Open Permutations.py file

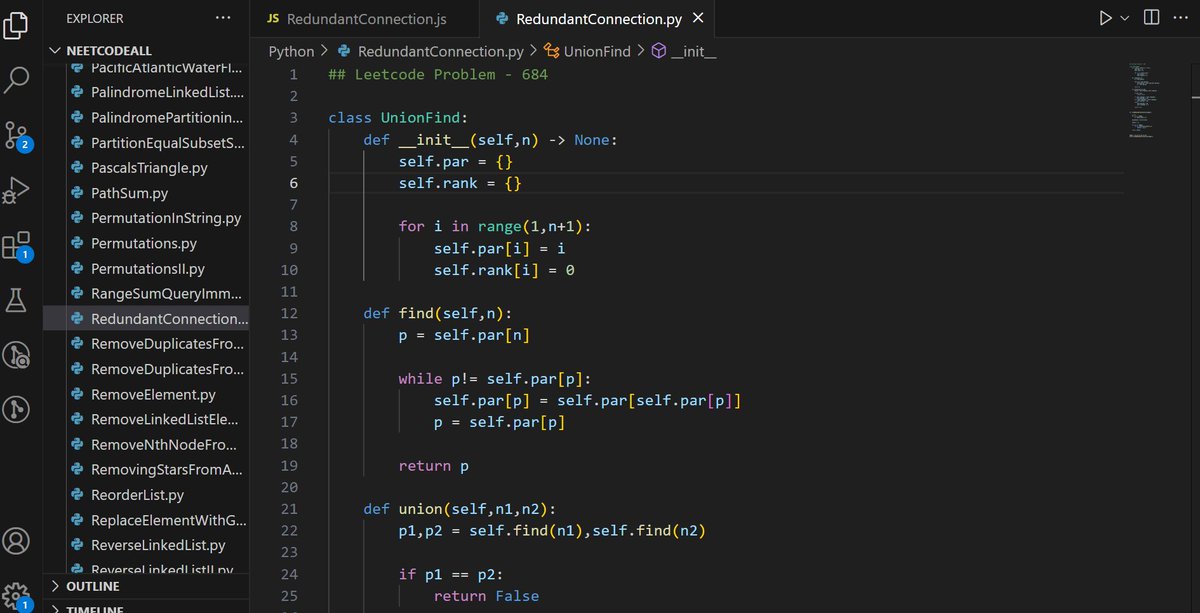click(x=146, y=243)
